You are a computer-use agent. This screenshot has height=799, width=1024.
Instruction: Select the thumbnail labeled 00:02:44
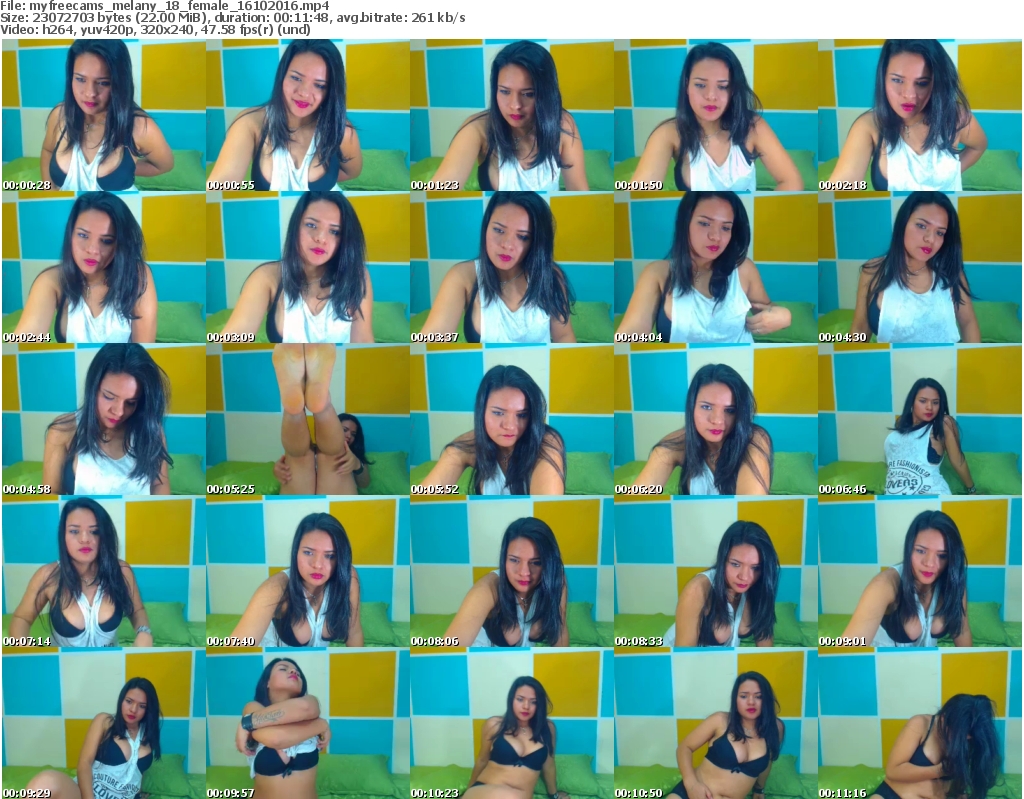tap(103, 268)
